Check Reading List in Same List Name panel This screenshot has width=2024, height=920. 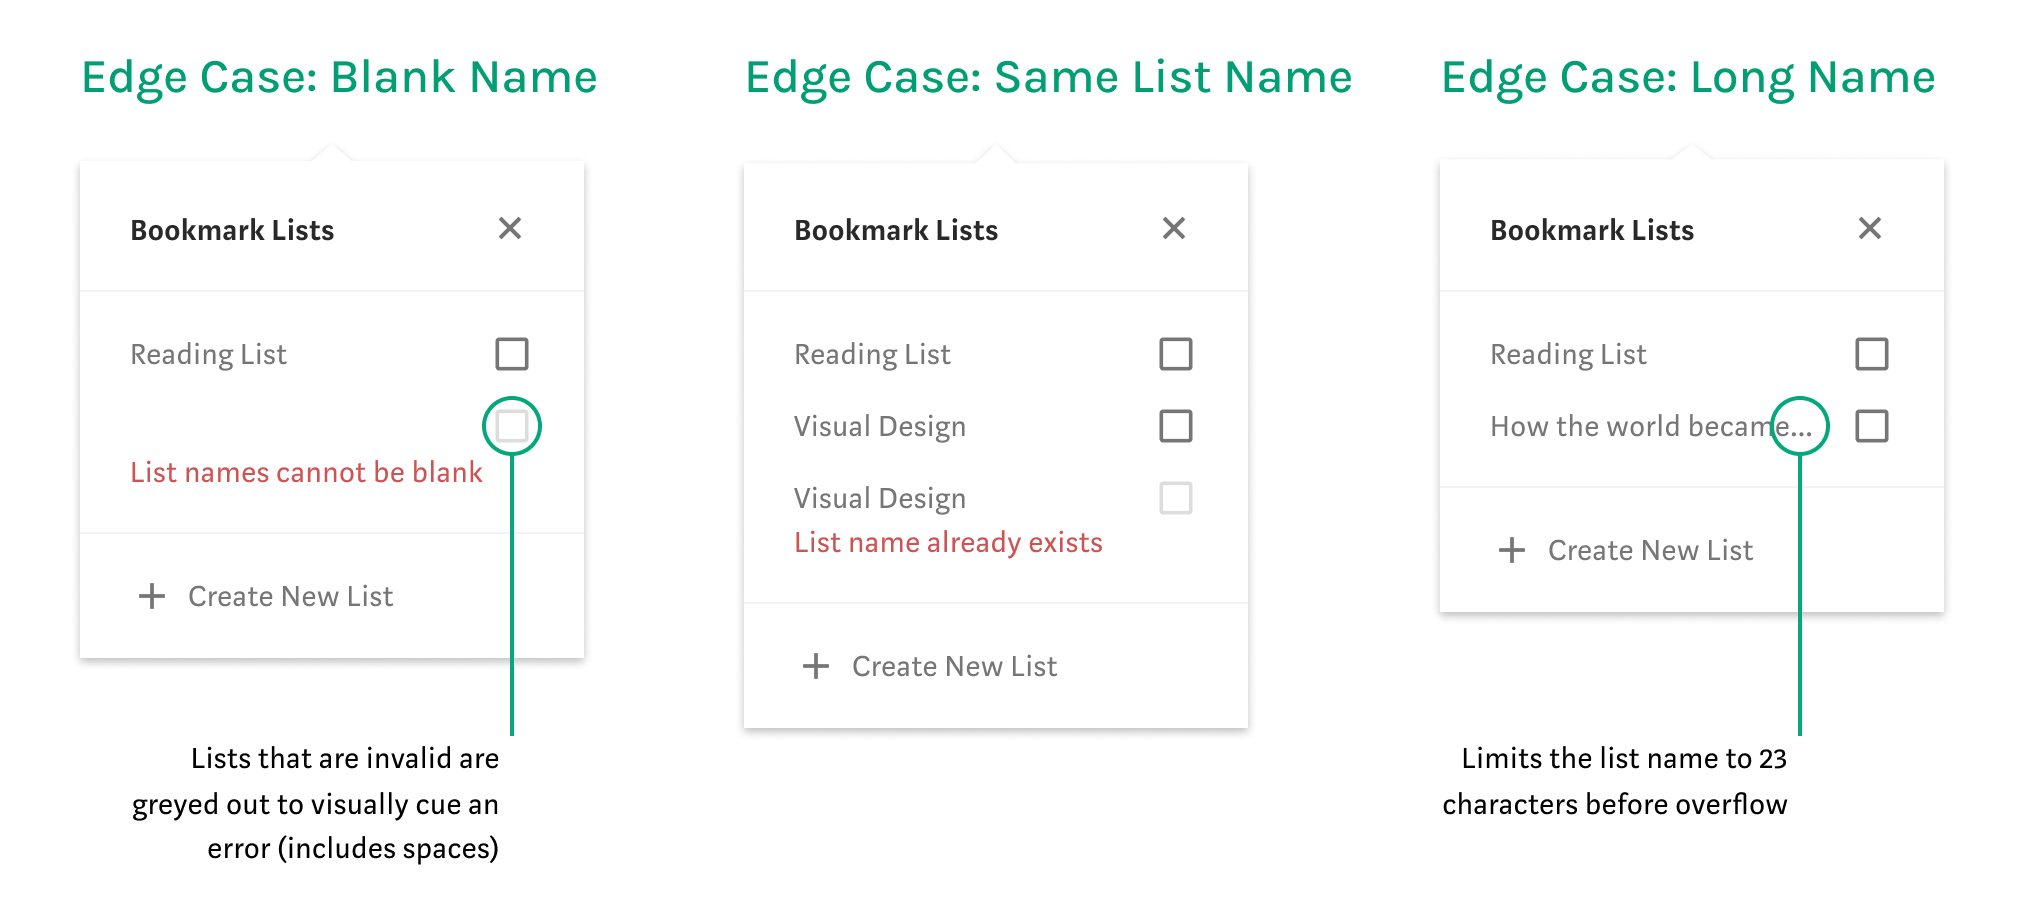click(x=1176, y=354)
